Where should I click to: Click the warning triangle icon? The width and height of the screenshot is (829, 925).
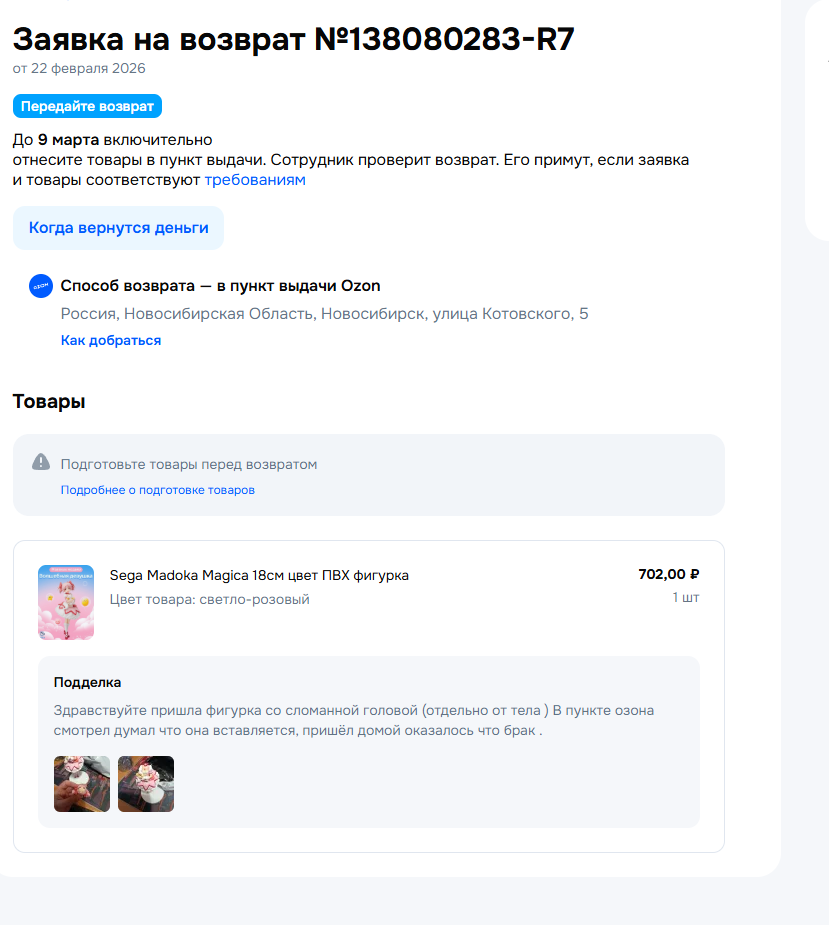[x=41, y=462]
